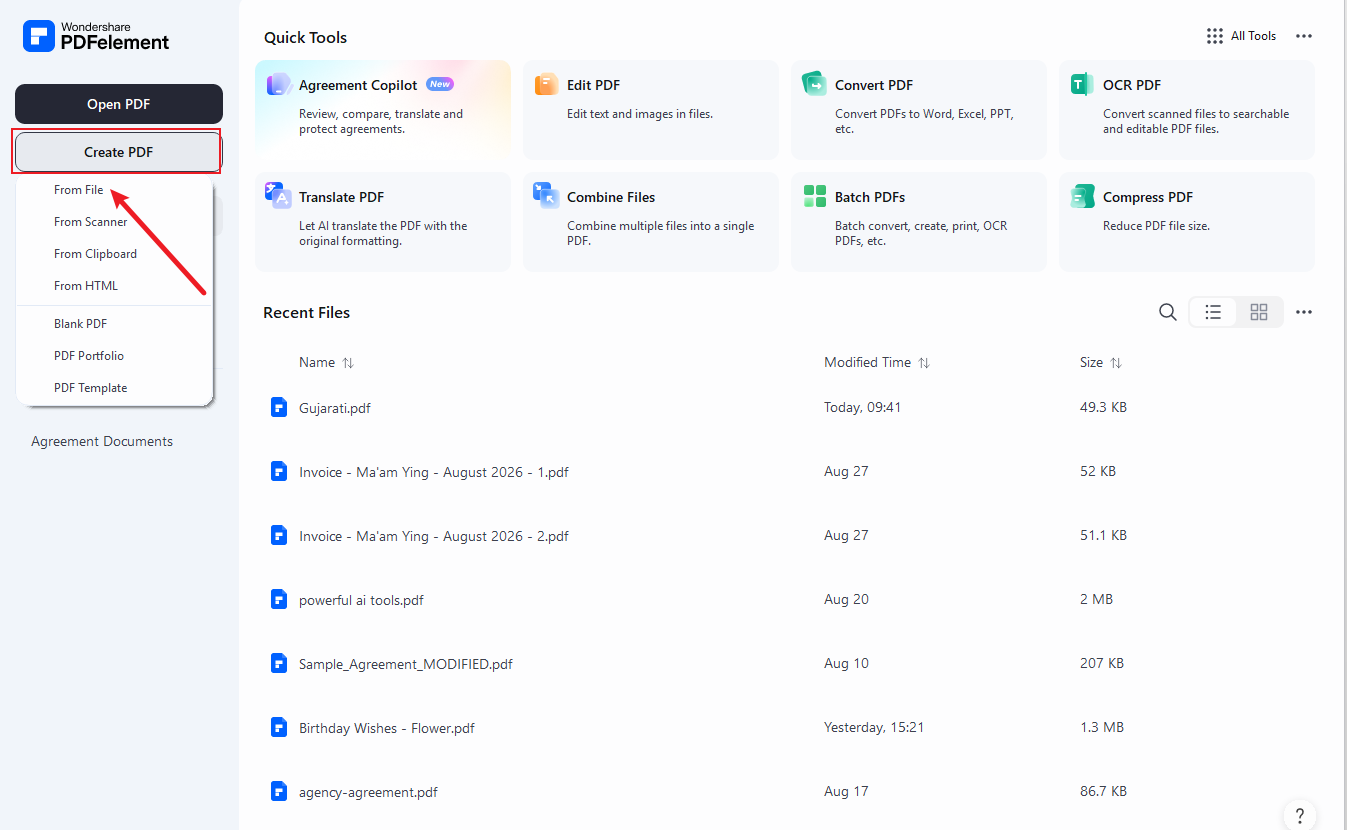Open the Batch PDFs tool
1347x830 pixels.
pyautogui.click(x=919, y=221)
